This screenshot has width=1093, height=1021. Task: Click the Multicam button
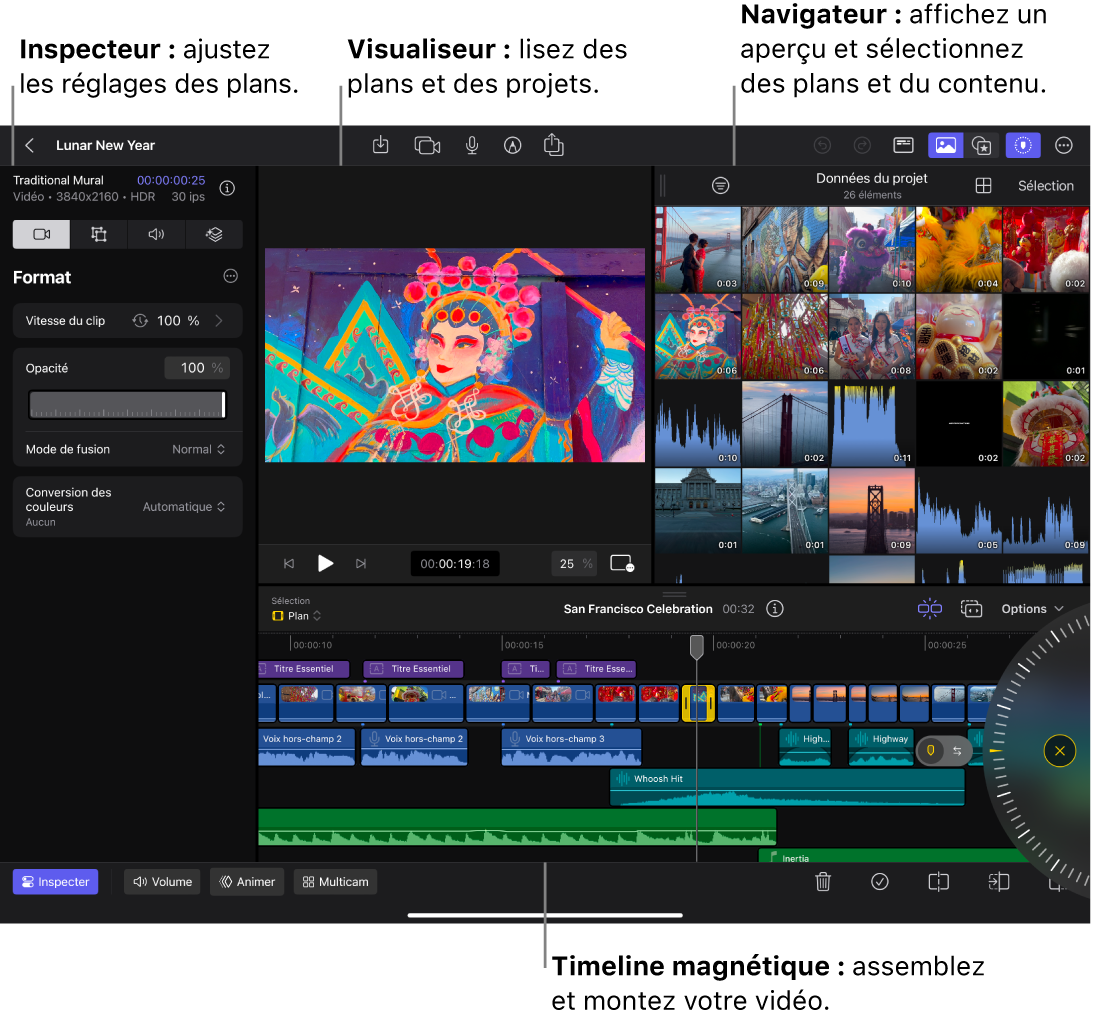(335, 882)
